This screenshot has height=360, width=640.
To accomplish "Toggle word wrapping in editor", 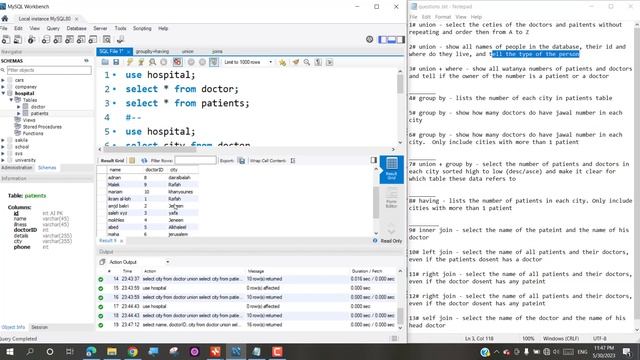I will 329,62.
